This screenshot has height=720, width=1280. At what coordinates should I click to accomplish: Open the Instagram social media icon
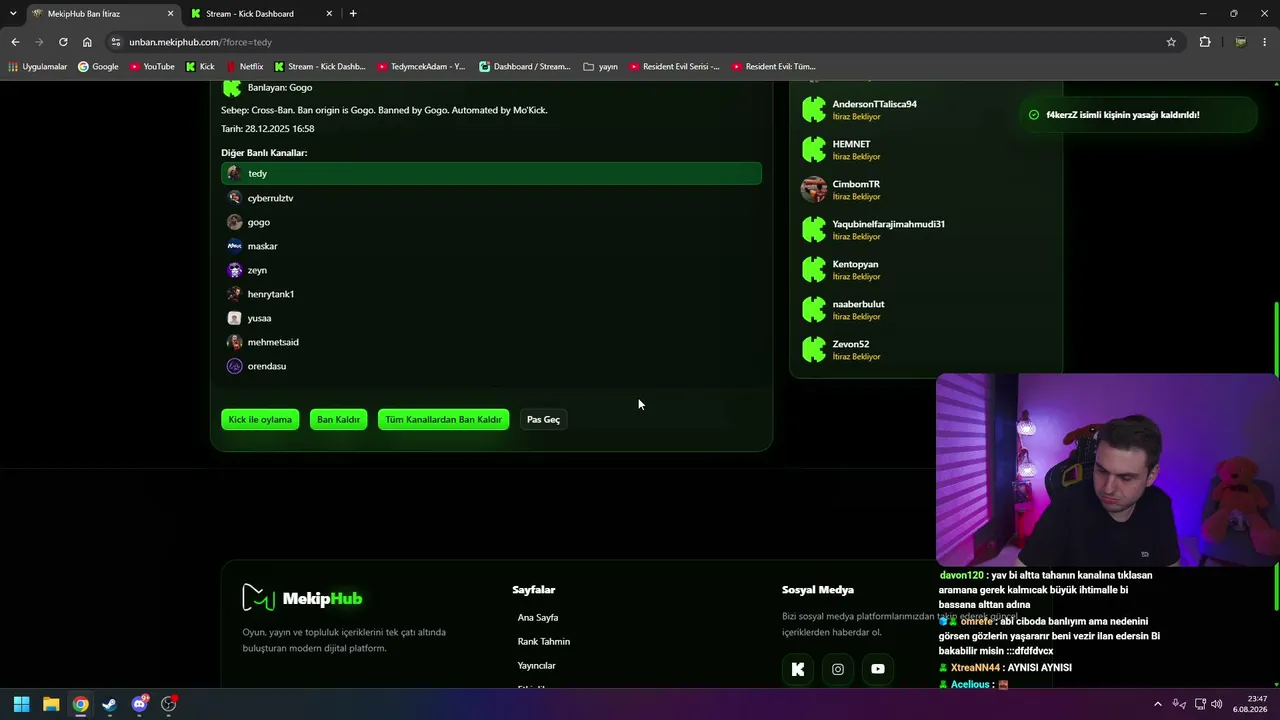(838, 669)
